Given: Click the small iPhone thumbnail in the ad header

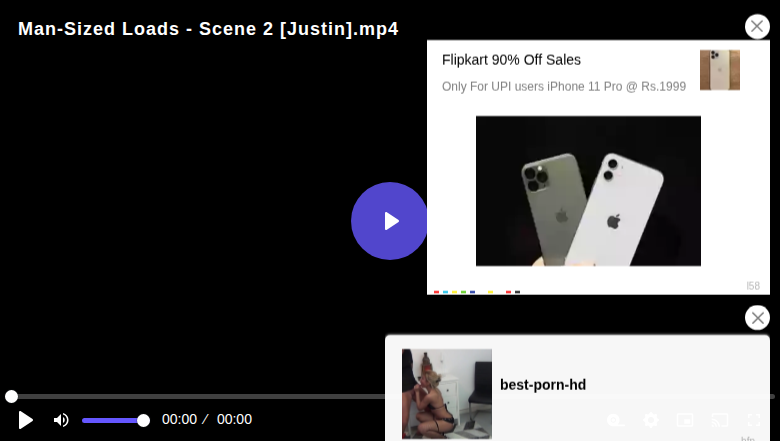Looking at the screenshot, I should pyautogui.click(x=720, y=70).
